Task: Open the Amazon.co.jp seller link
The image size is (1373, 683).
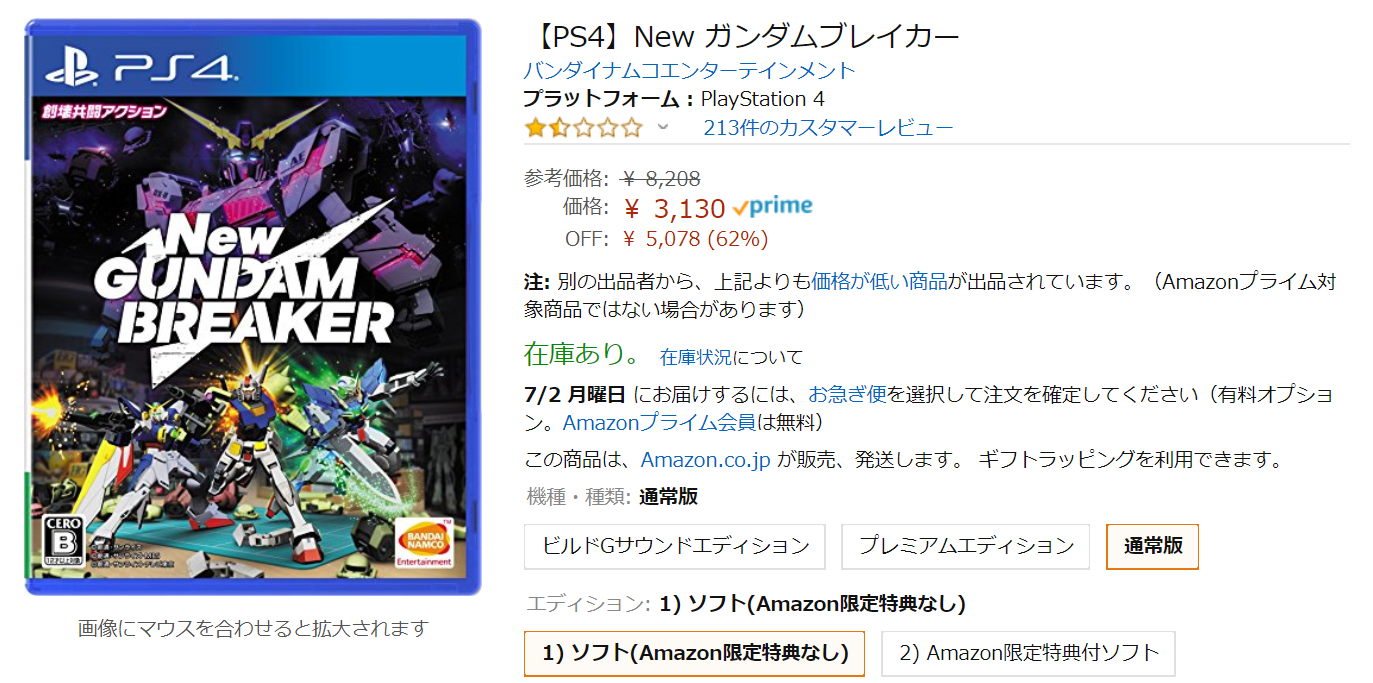Action: (x=706, y=460)
